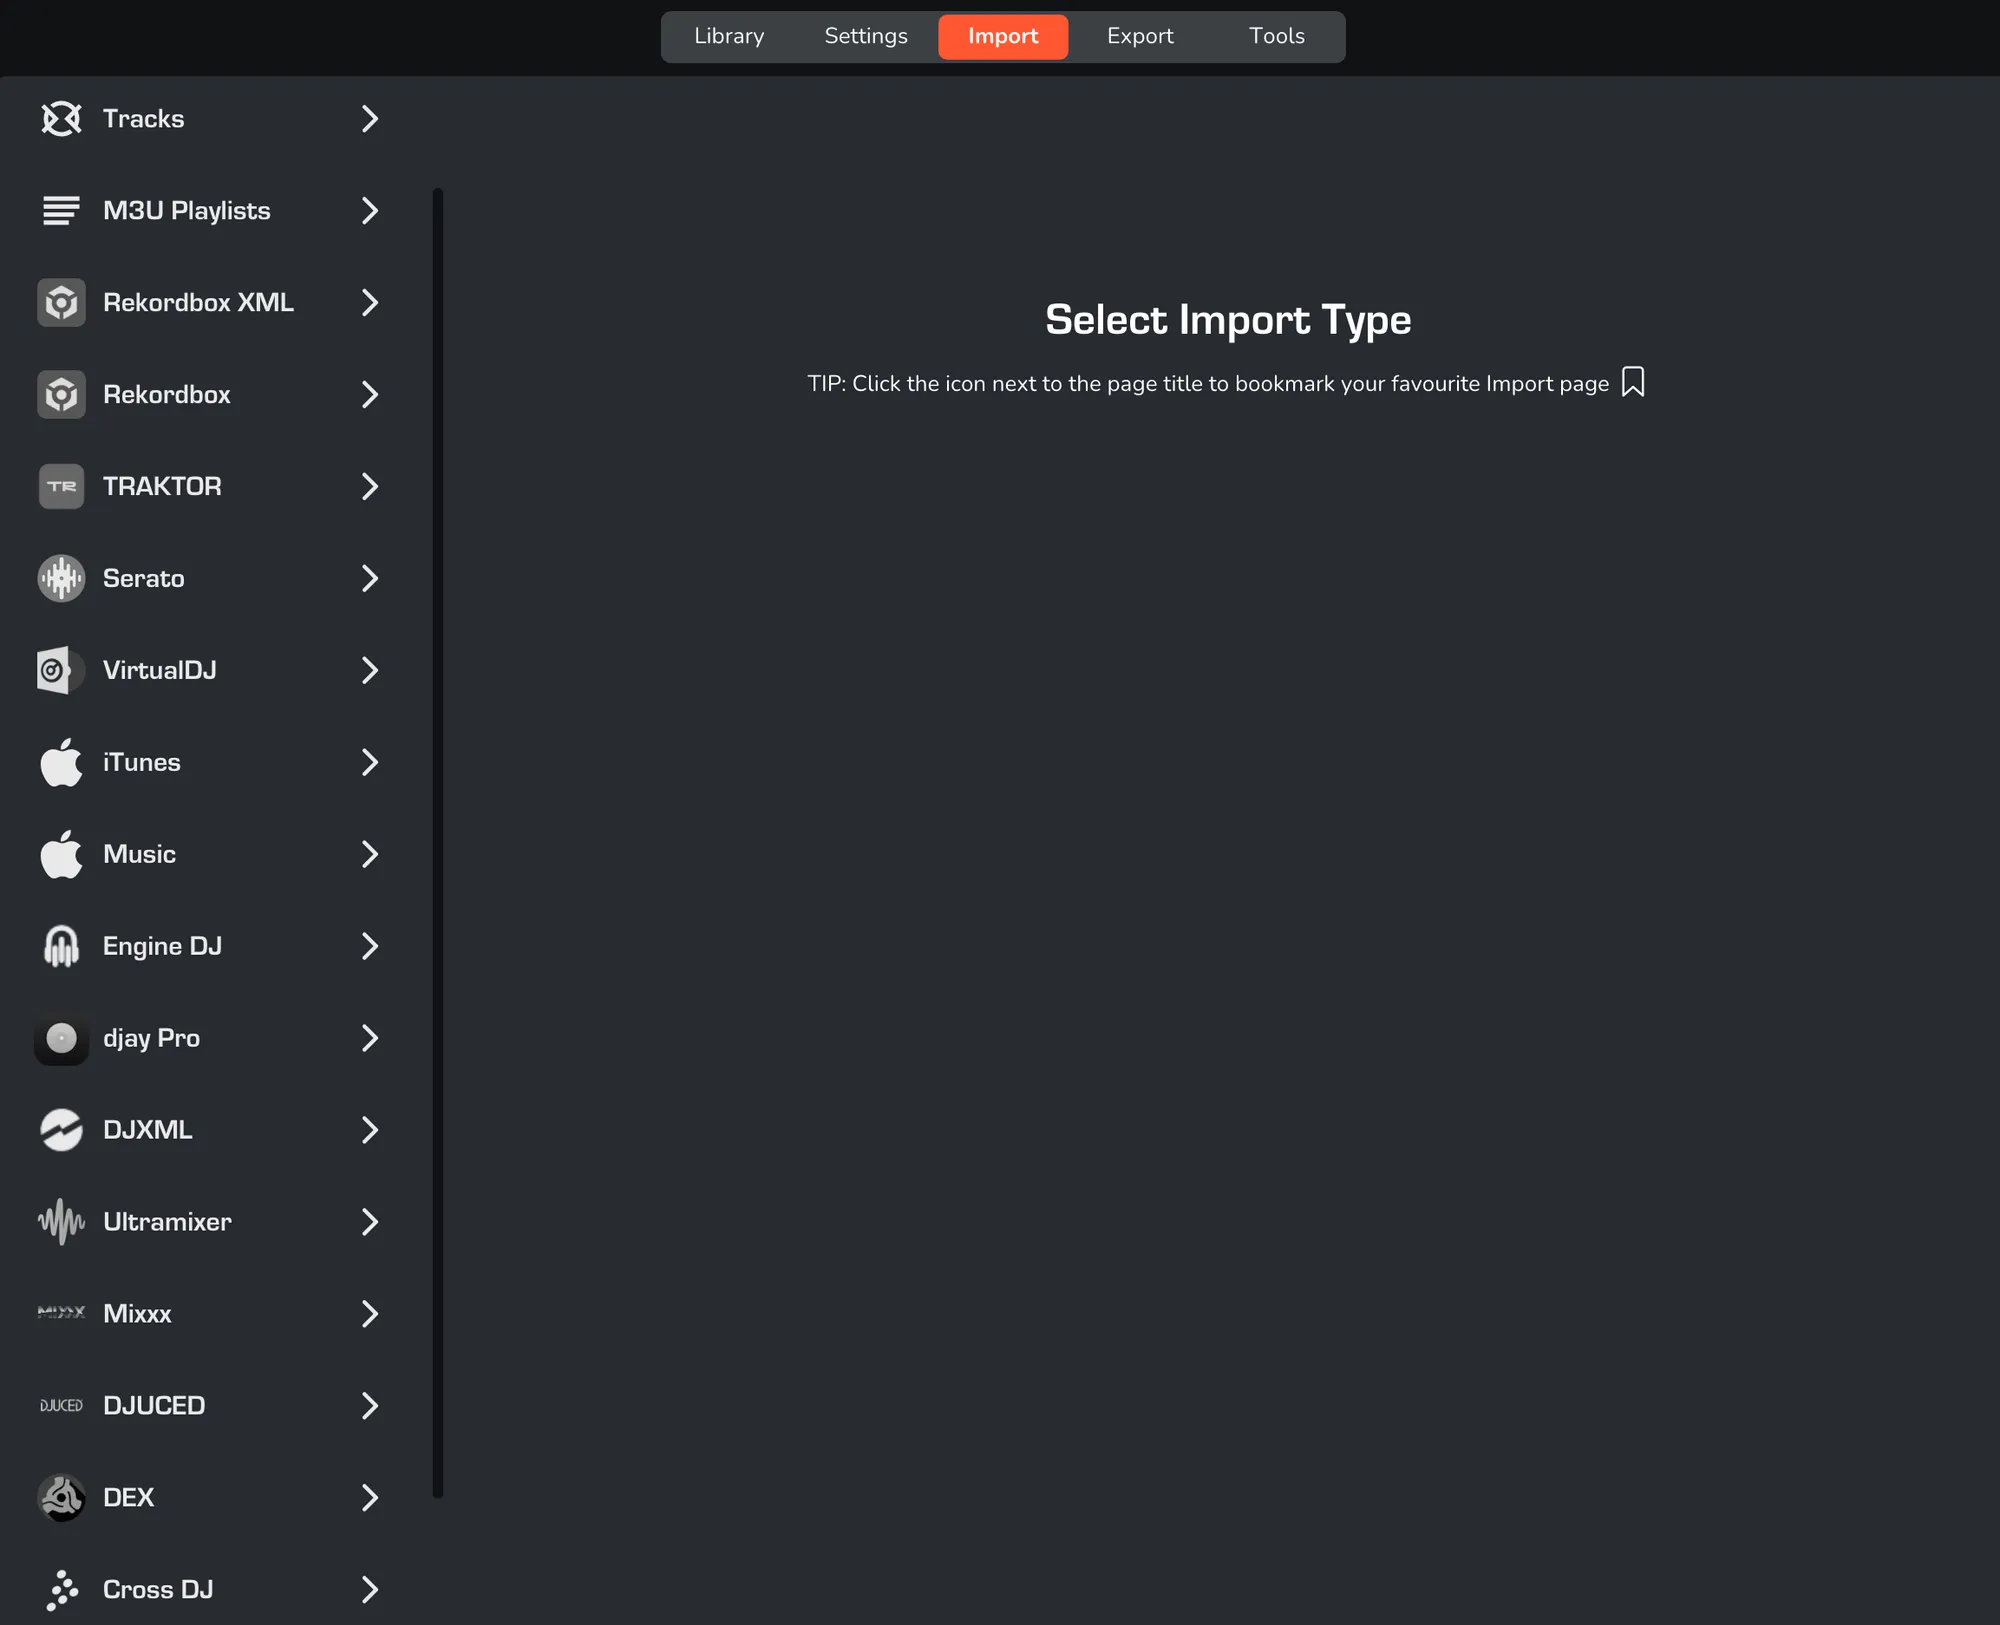Expand the DJXML chevron arrow
The height and width of the screenshot is (1625, 2000).
369,1130
